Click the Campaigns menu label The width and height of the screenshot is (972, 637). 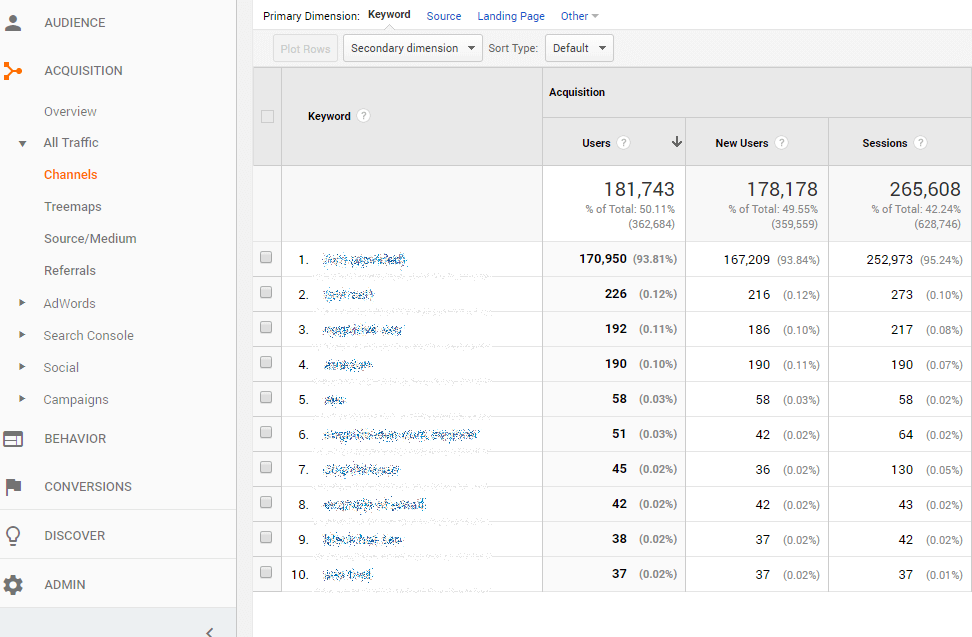pyautogui.click(x=76, y=400)
